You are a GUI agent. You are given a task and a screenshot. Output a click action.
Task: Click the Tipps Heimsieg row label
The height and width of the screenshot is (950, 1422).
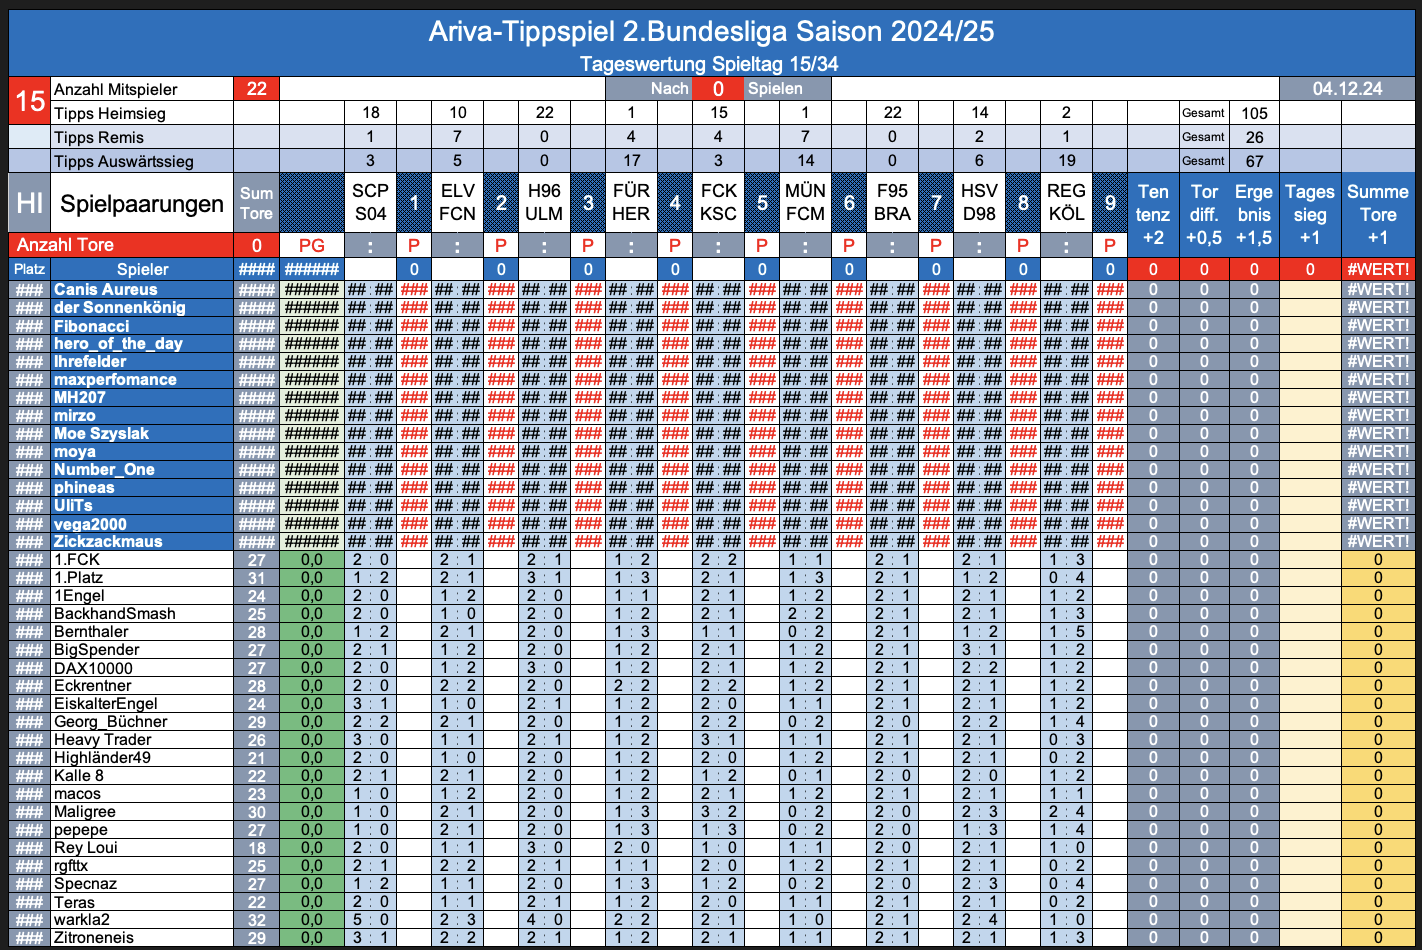pyautogui.click(x=110, y=113)
